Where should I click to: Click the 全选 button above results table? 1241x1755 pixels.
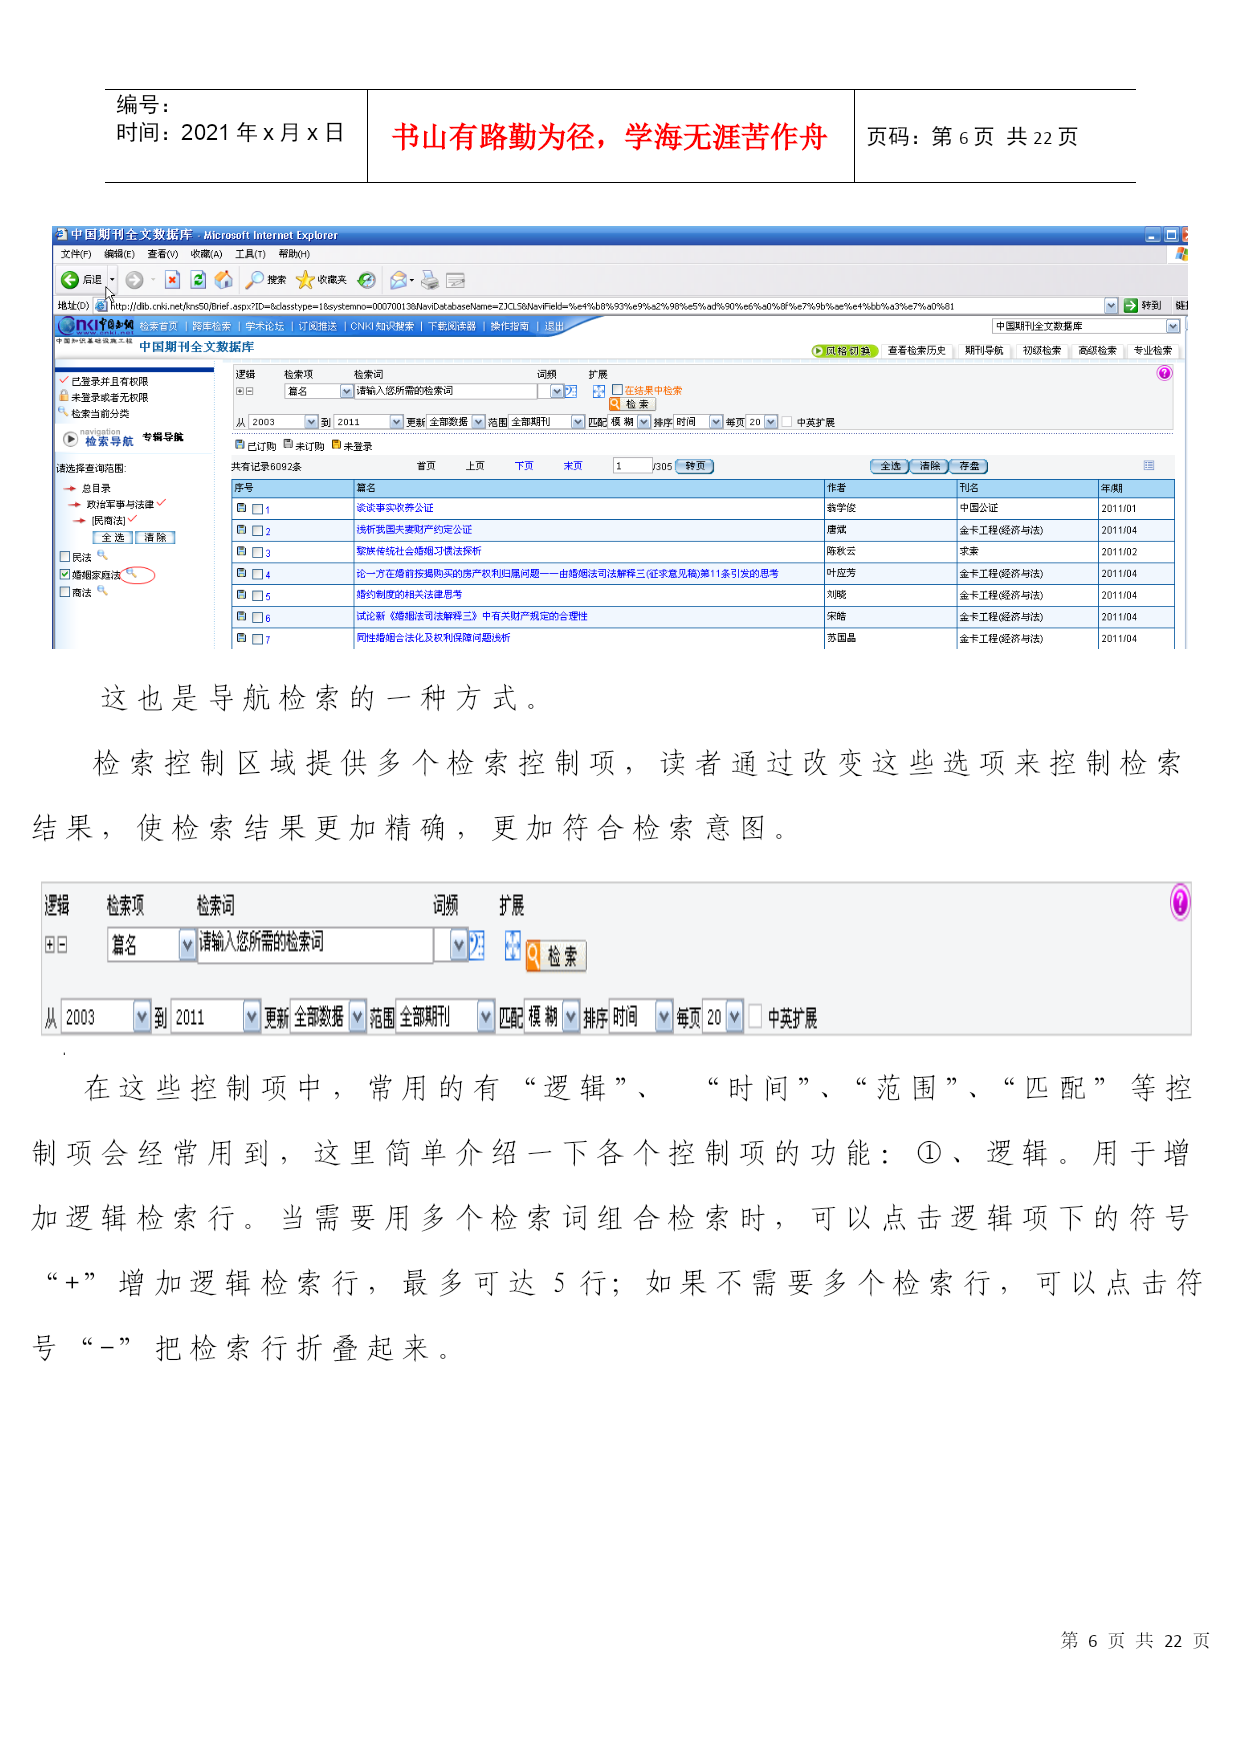(x=890, y=466)
